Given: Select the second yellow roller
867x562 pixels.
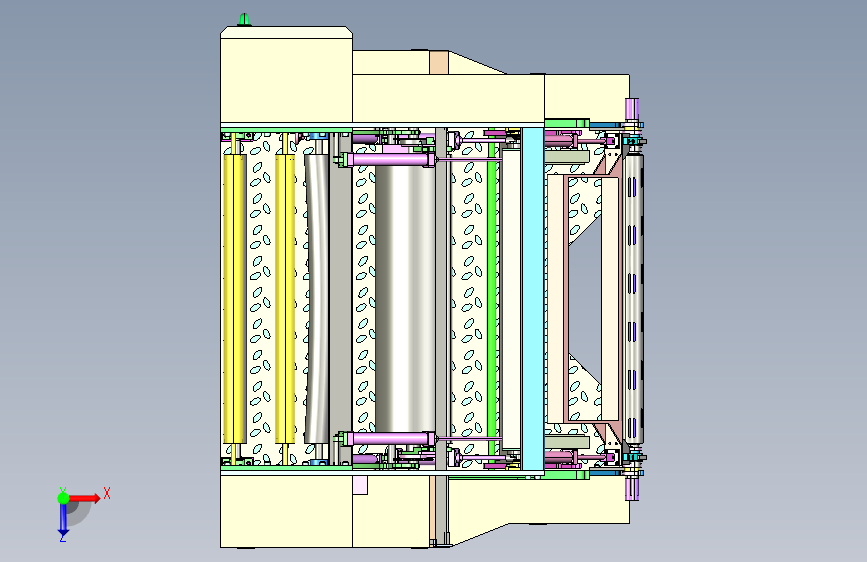Looking at the screenshot, I should [x=285, y=299].
